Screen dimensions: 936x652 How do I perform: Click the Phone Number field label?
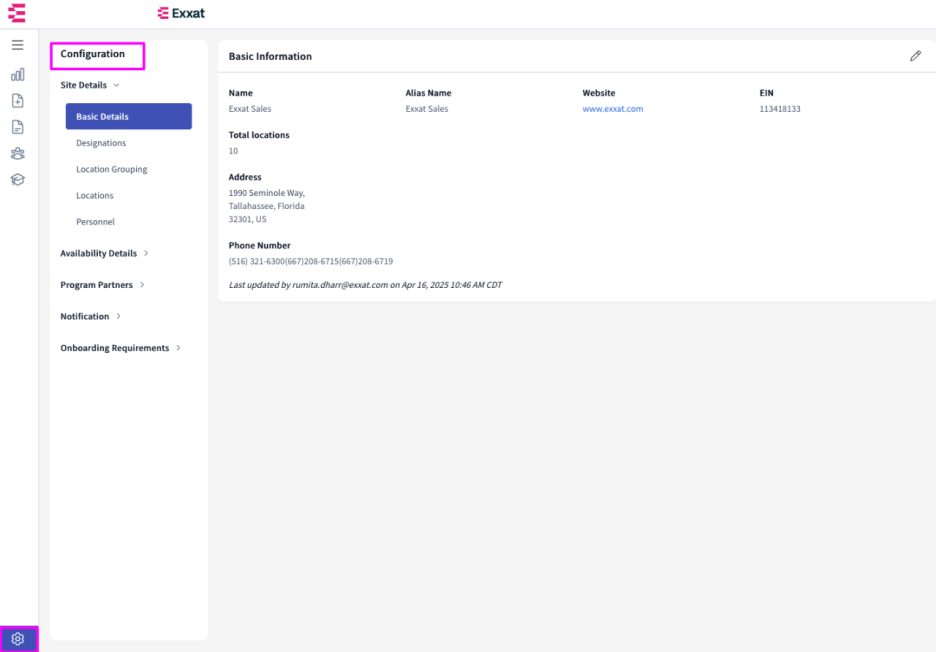tap(260, 245)
